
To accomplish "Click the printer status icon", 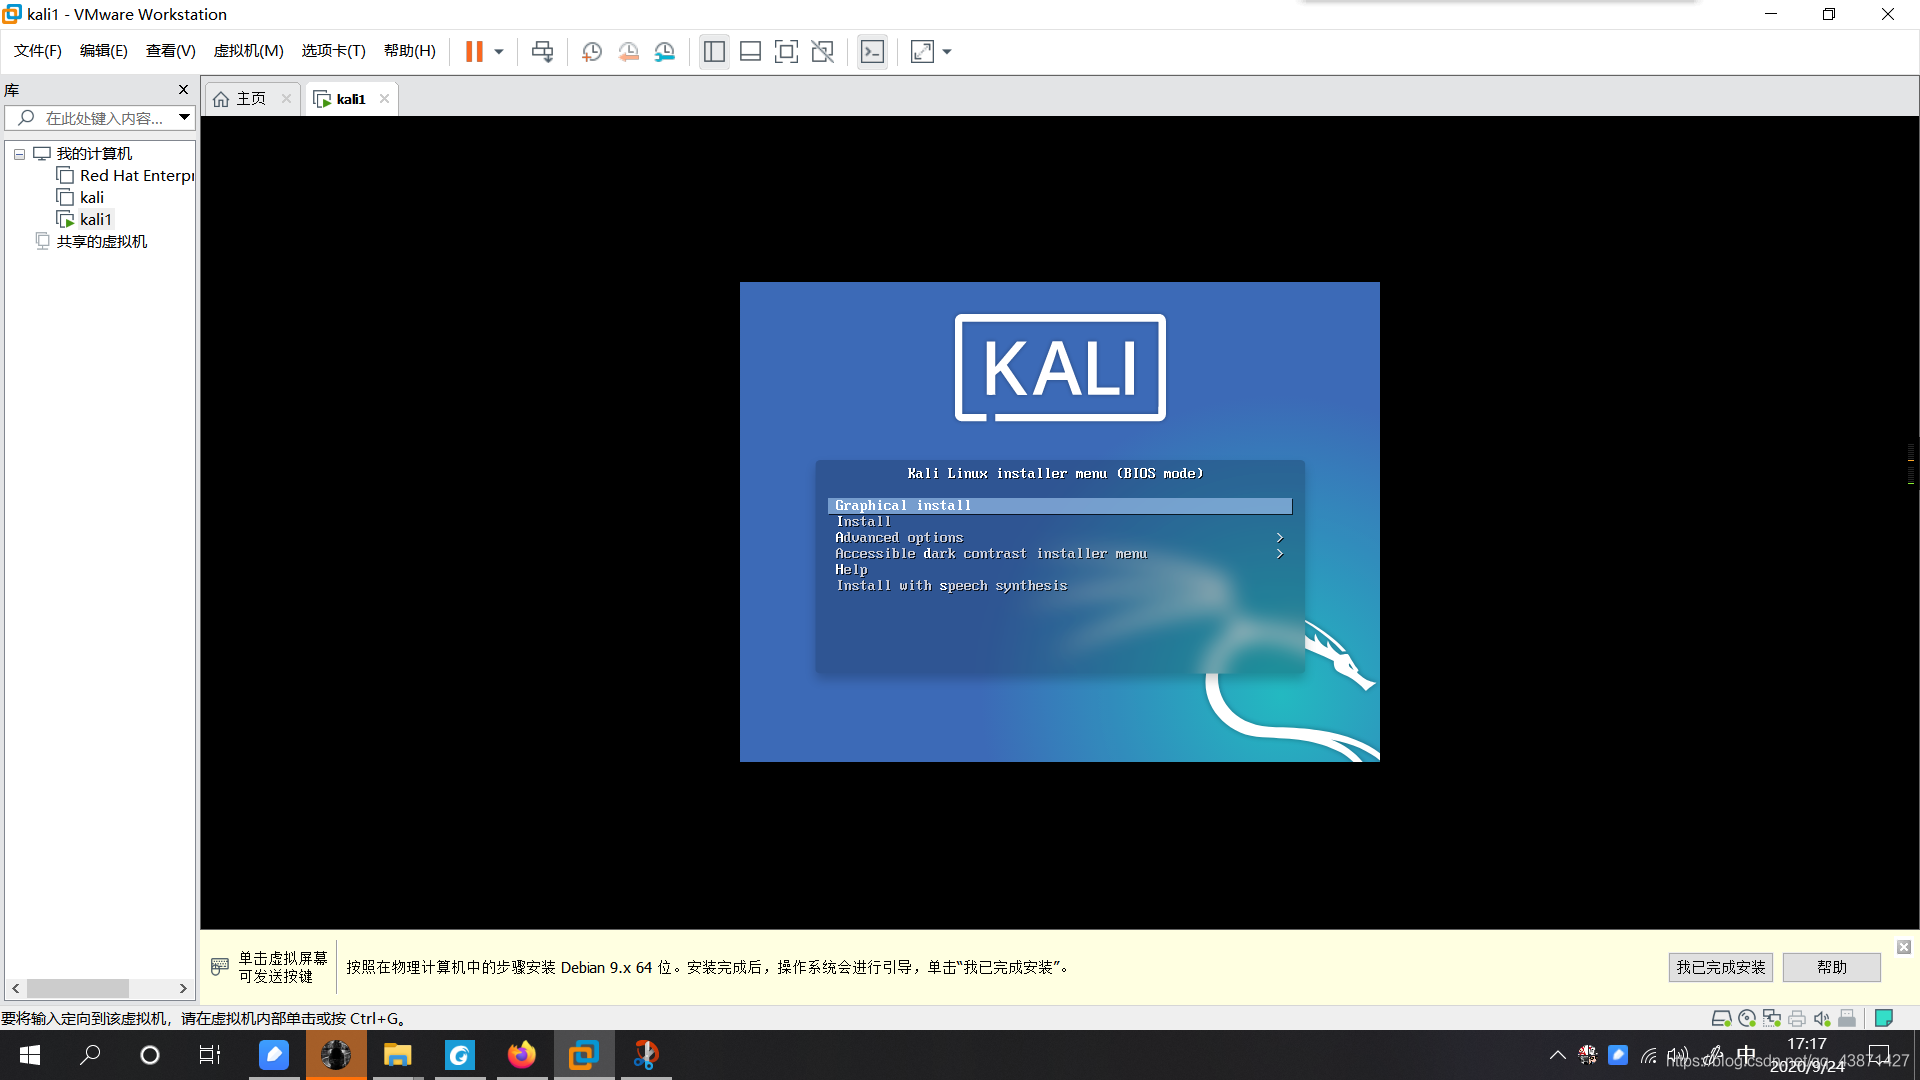I will (1797, 1018).
